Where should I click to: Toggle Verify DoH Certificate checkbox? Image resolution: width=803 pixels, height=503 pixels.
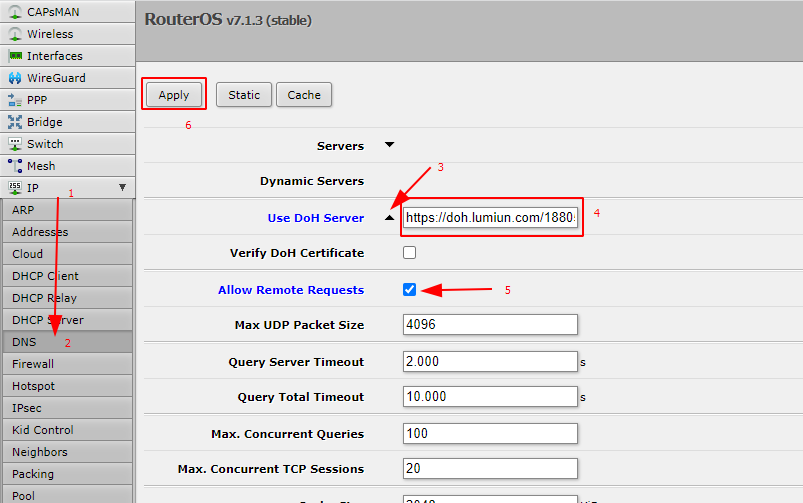(409, 253)
